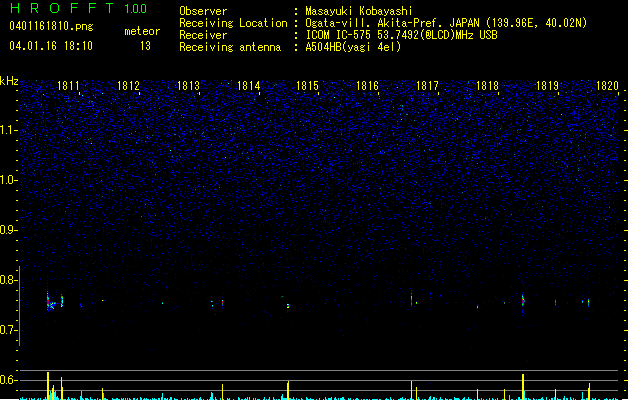Screen dimensions: 629x400
Task: Click the bright echo between 1818 and 1819
Action: point(523,300)
